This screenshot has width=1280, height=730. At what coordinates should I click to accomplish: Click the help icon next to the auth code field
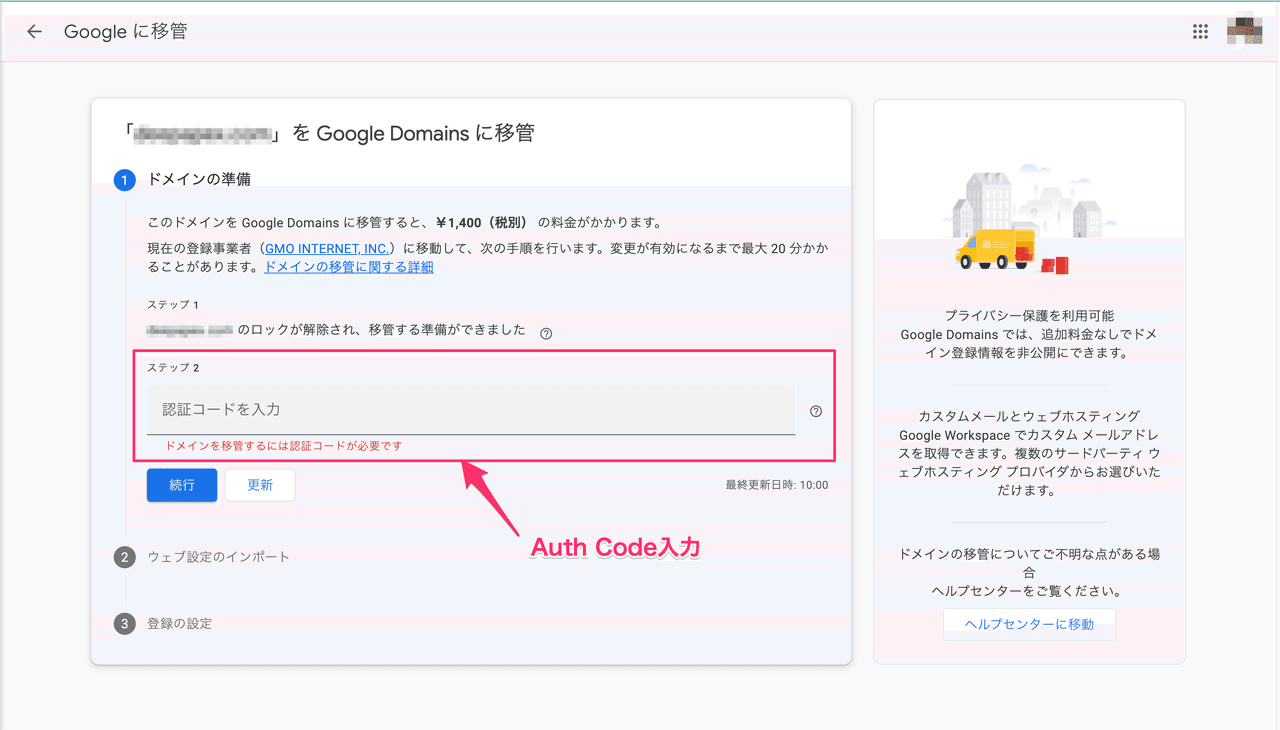816,410
